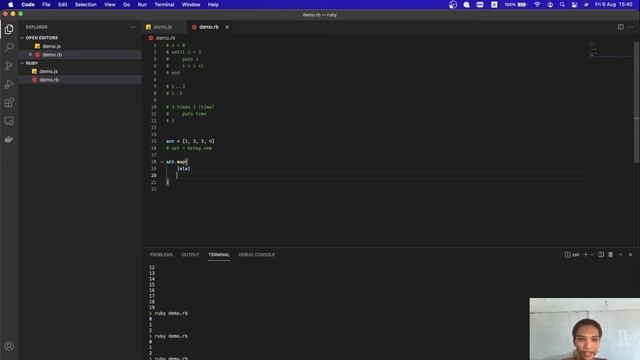Split the terminal panel
Viewport: 640px width, 360px height.
pyautogui.click(x=601, y=254)
